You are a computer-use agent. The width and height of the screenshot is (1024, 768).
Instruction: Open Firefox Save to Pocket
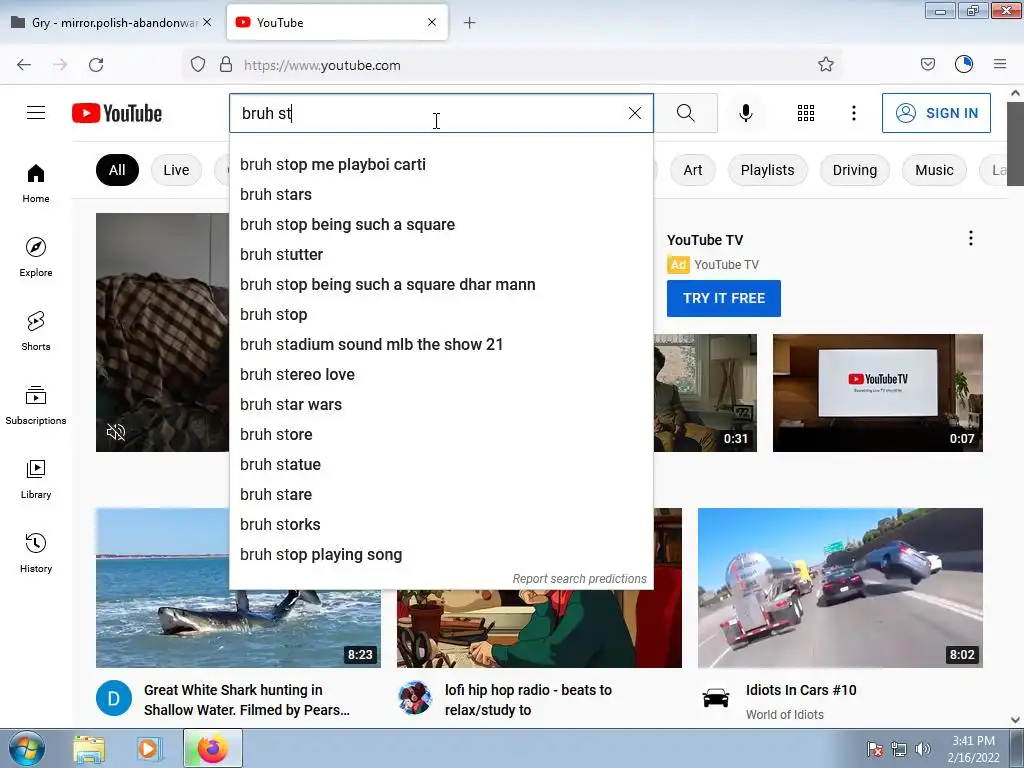click(927, 64)
